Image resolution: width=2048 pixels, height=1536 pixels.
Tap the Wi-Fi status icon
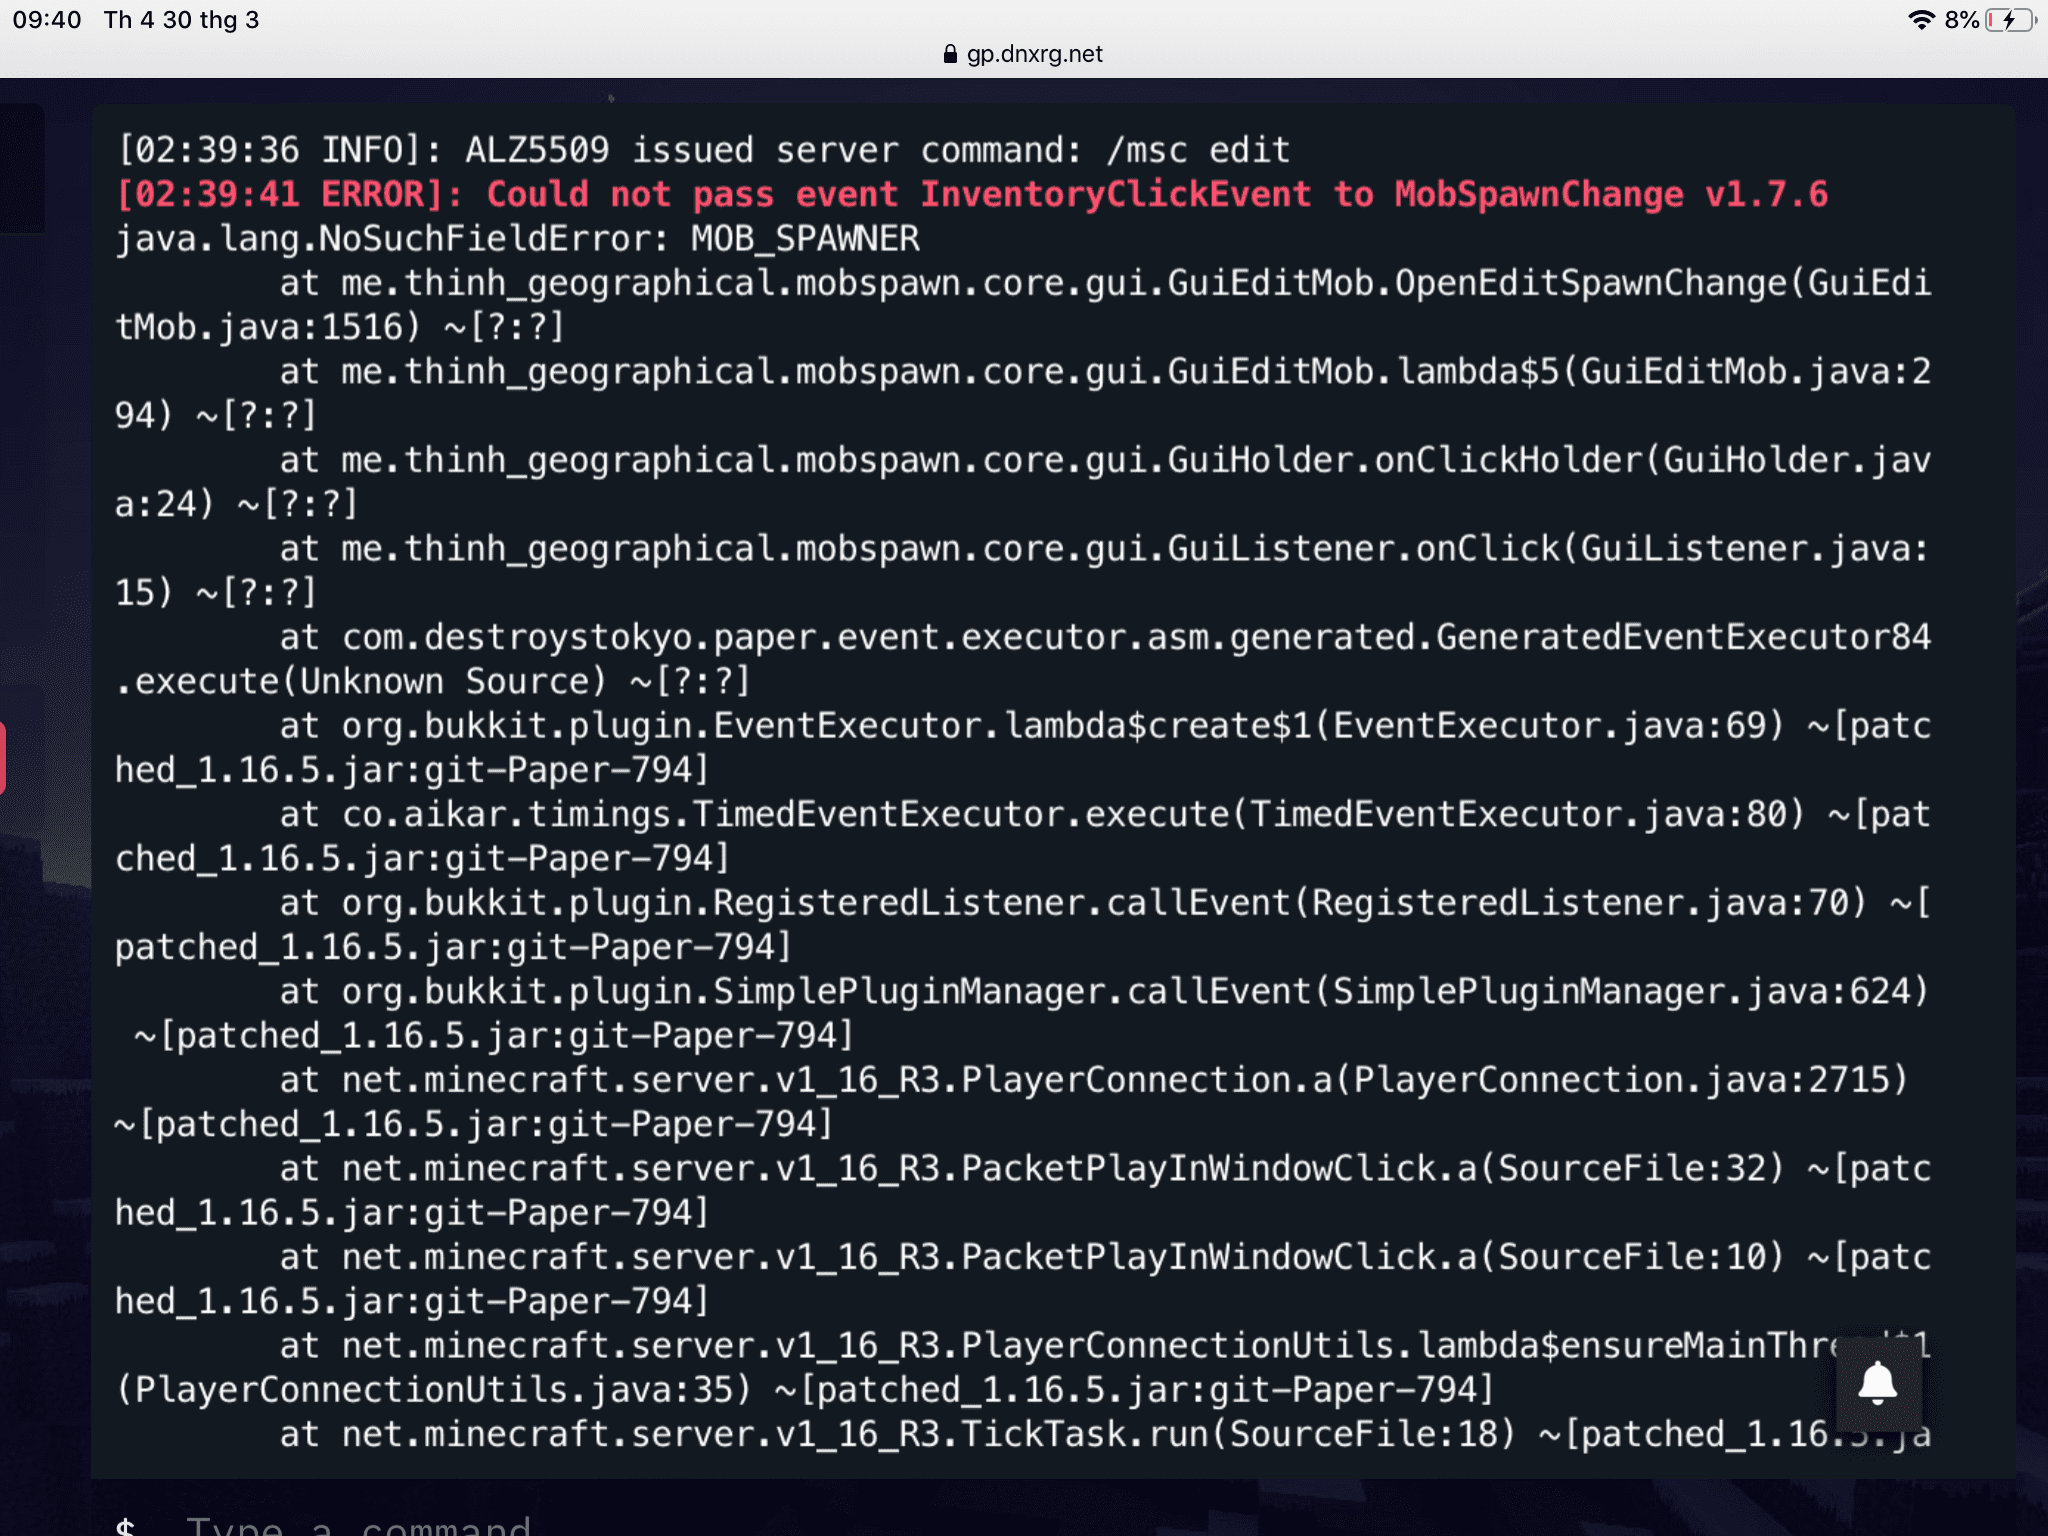tap(1920, 20)
